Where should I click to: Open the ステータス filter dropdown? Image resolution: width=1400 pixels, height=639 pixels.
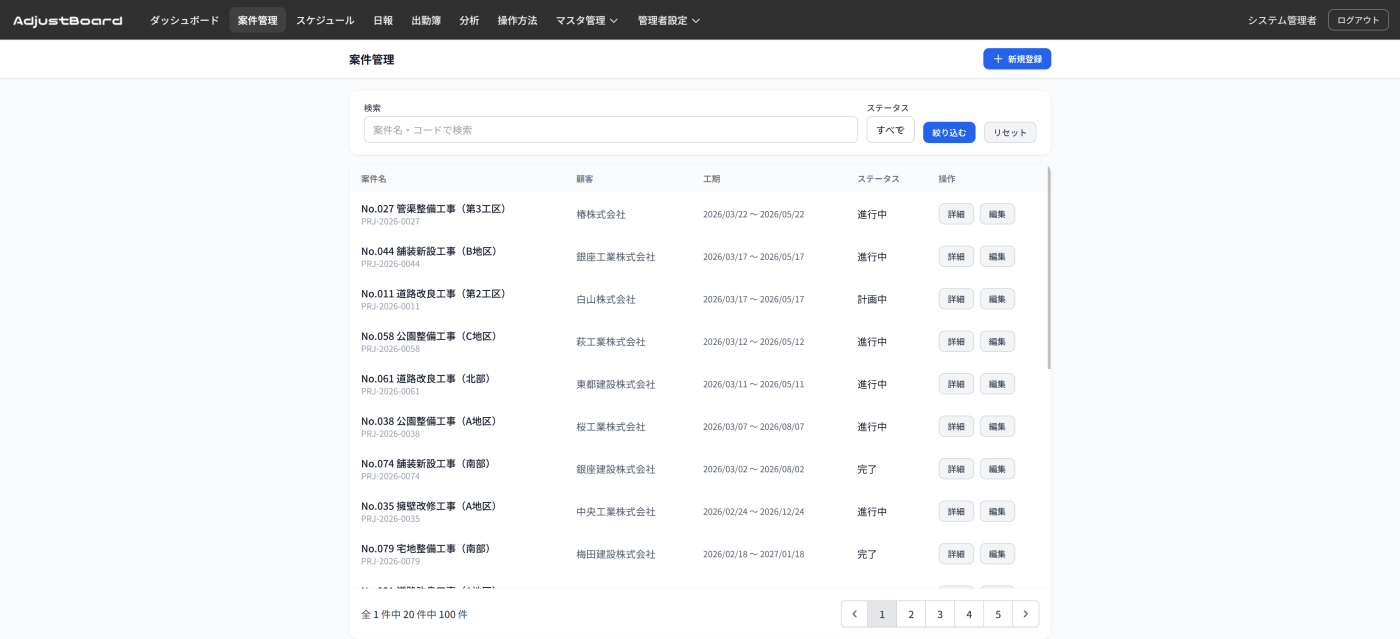(x=890, y=130)
